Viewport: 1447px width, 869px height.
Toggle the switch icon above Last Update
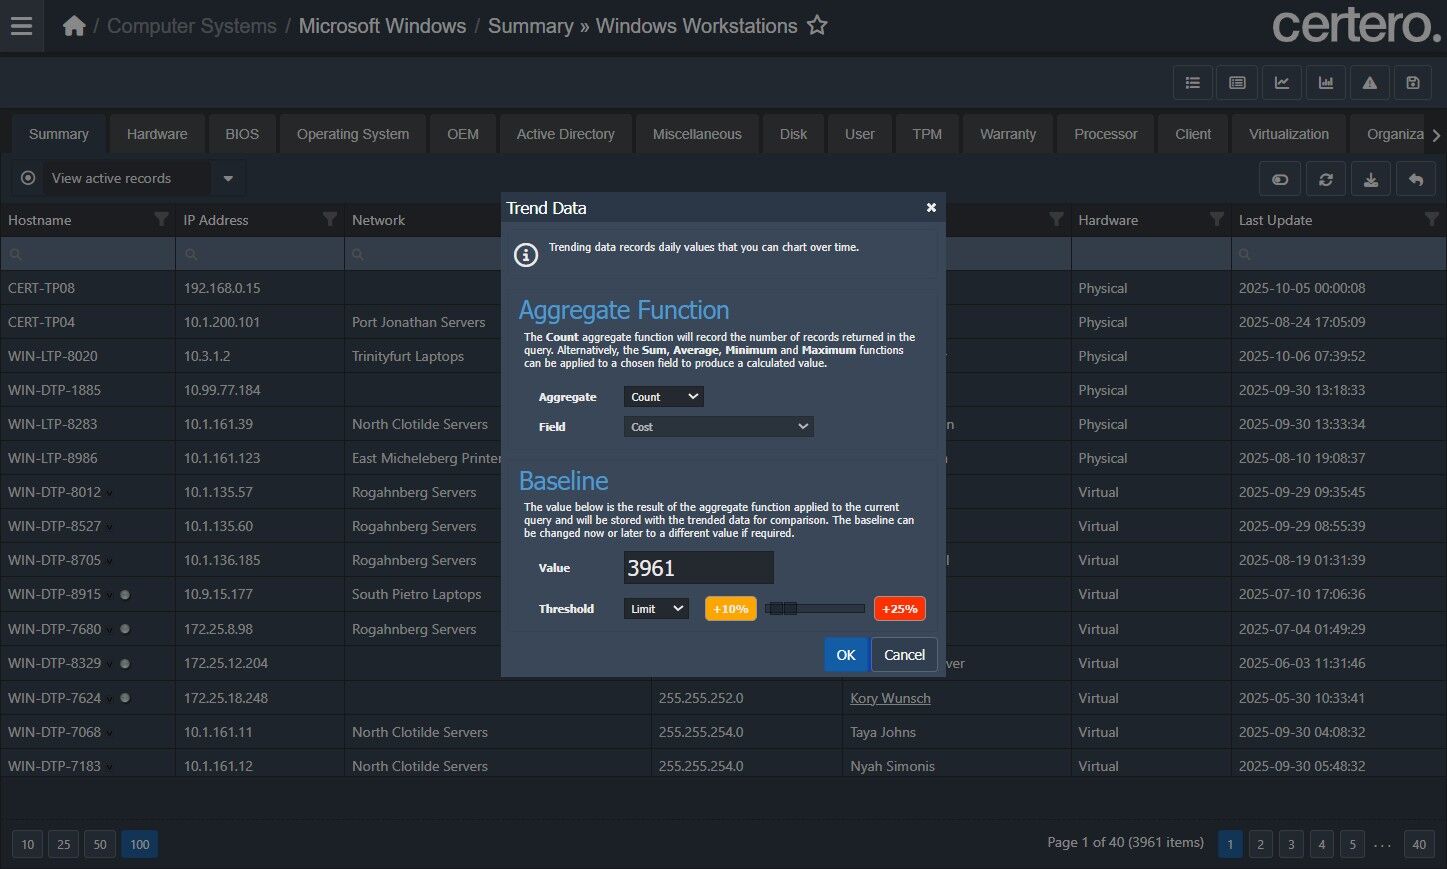pyautogui.click(x=1280, y=179)
